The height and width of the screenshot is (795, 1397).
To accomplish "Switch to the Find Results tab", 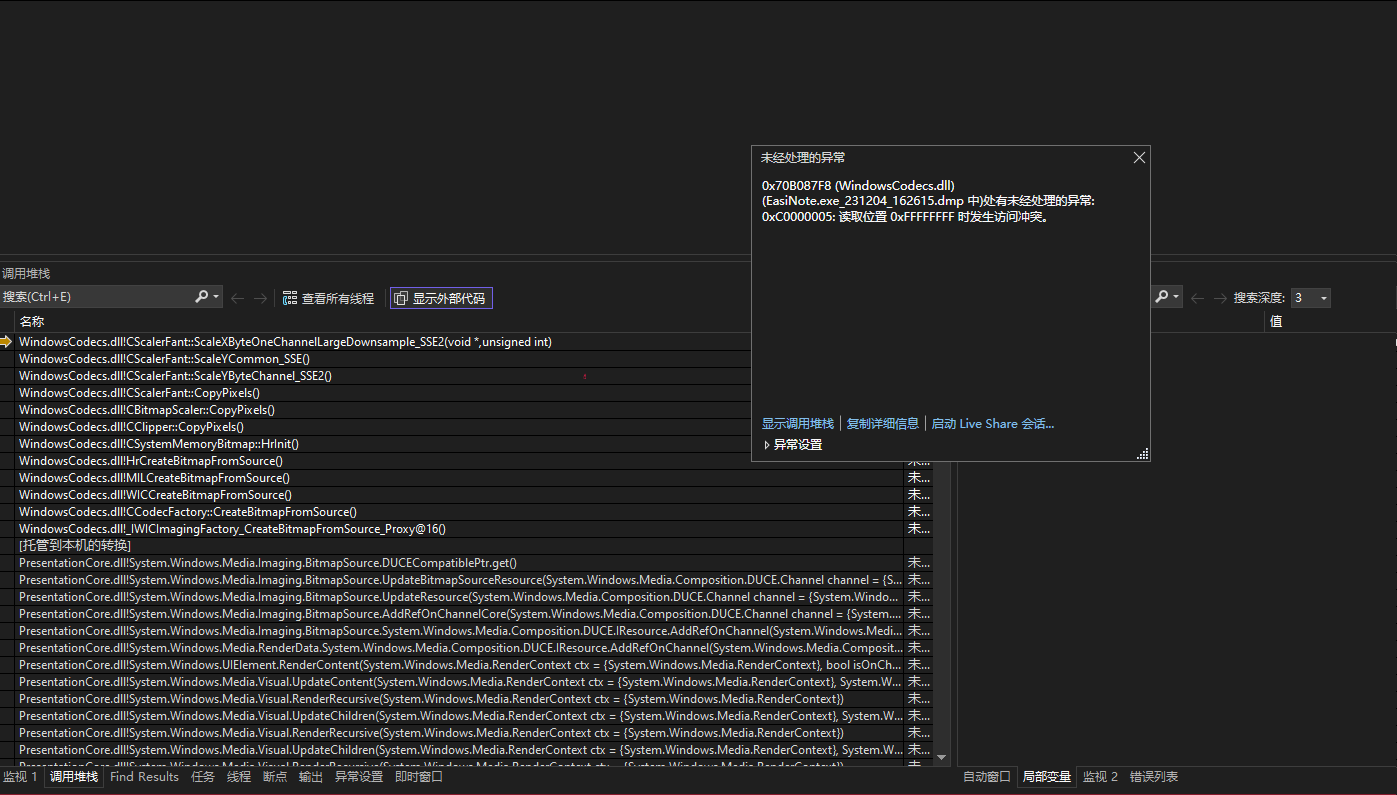I will pyautogui.click(x=144, y=777).
